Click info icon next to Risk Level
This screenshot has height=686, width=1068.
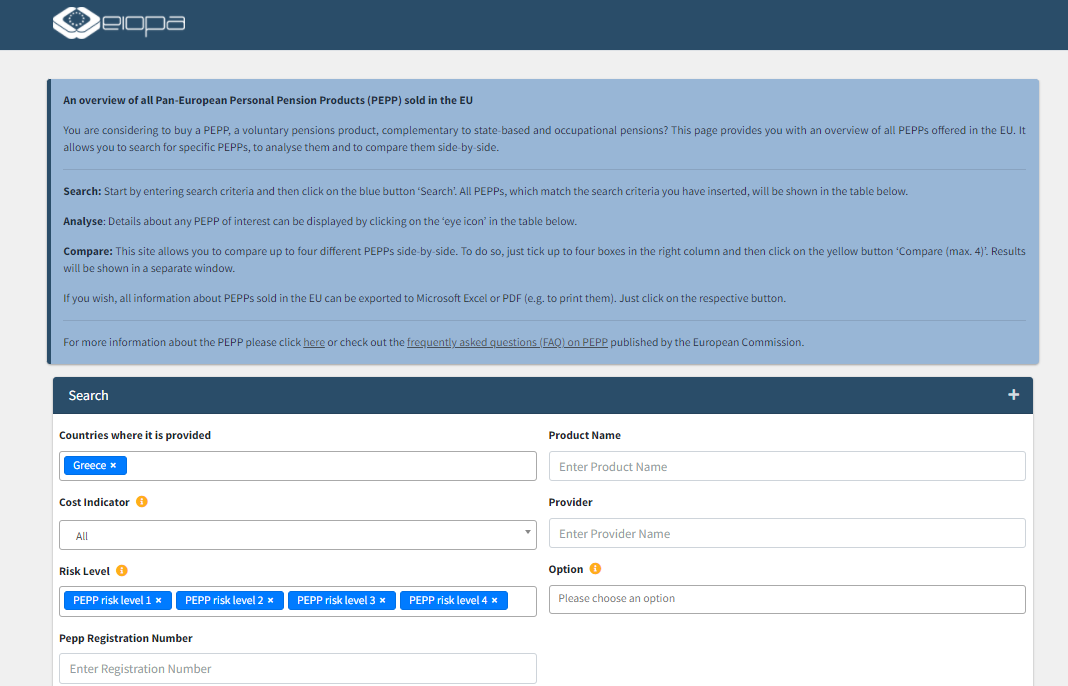[x=122, y=570]
